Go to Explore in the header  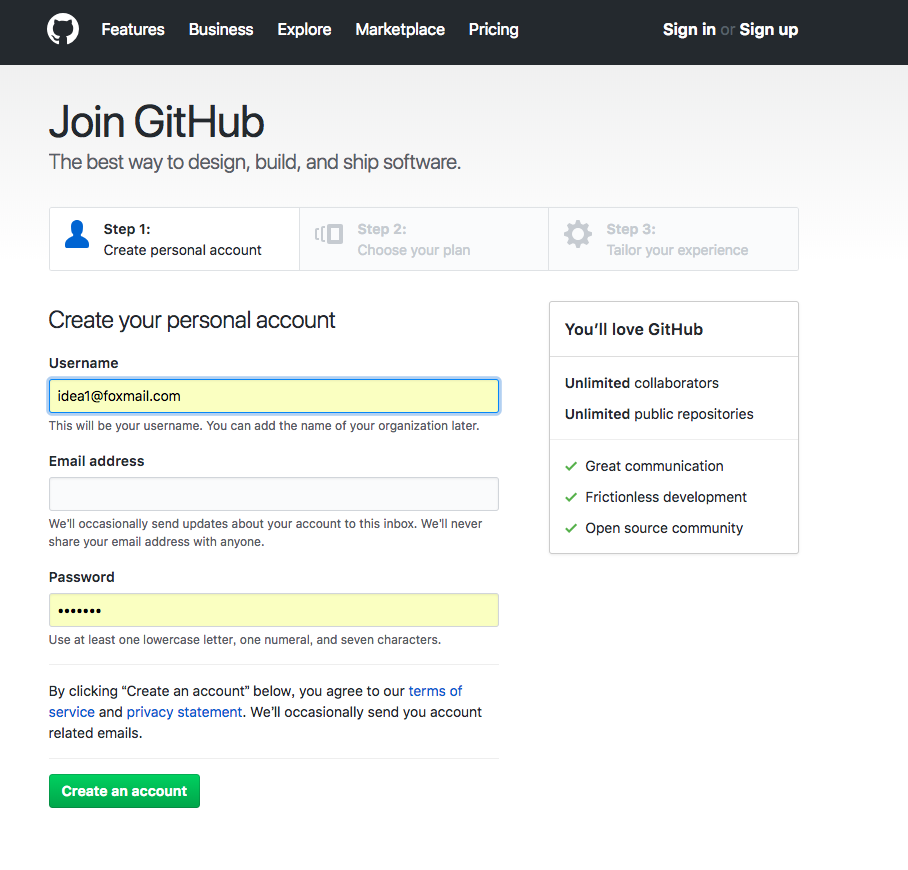[x=304, y=30]
